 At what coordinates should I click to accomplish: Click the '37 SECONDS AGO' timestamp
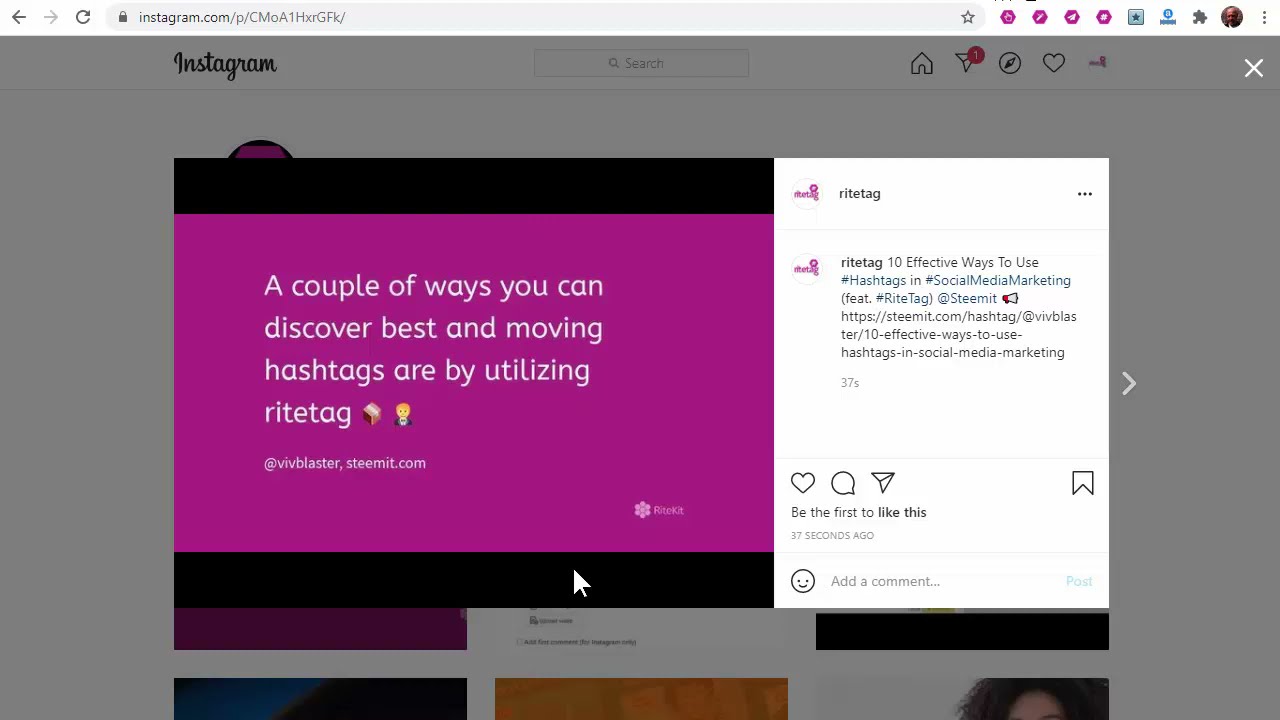[832, 535]
